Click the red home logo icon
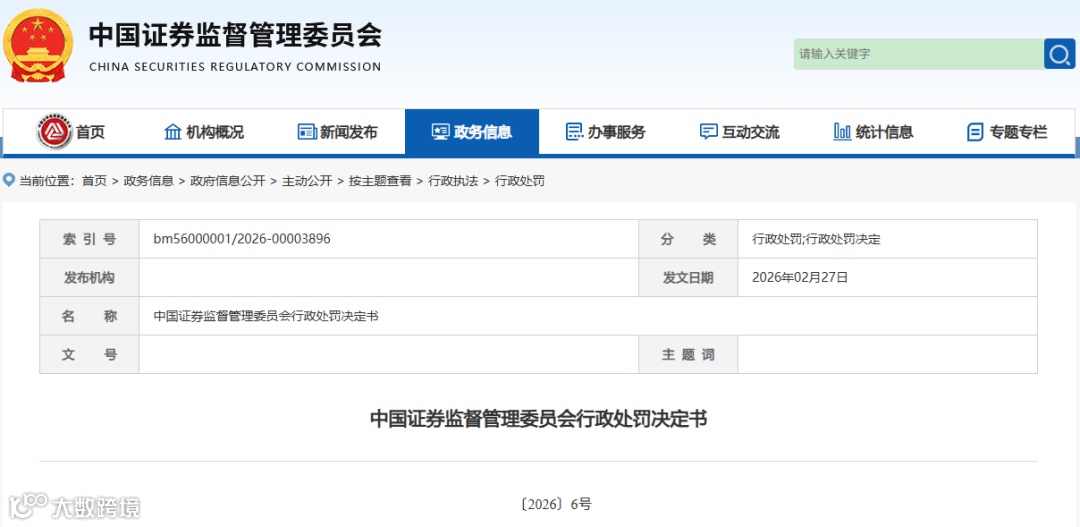This screenshot has height=527, width=1080. (54, 132)
